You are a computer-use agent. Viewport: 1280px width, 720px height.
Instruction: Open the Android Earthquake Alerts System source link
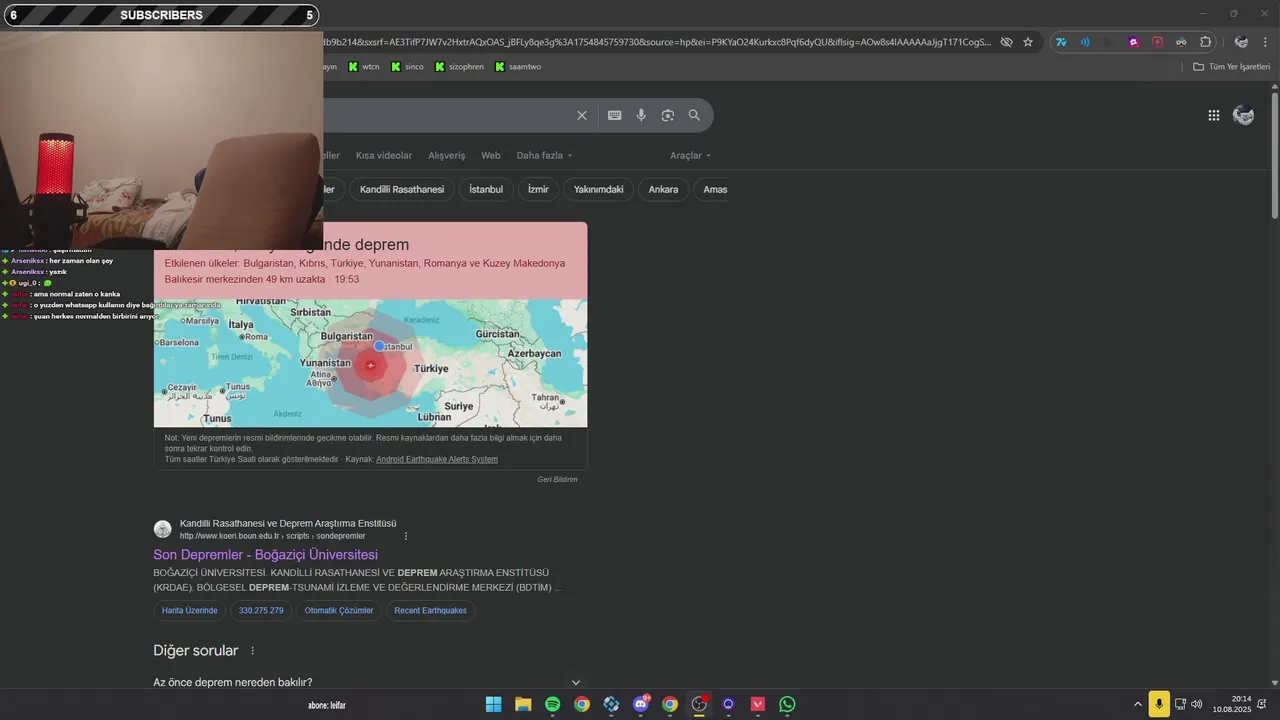[437, 459]
